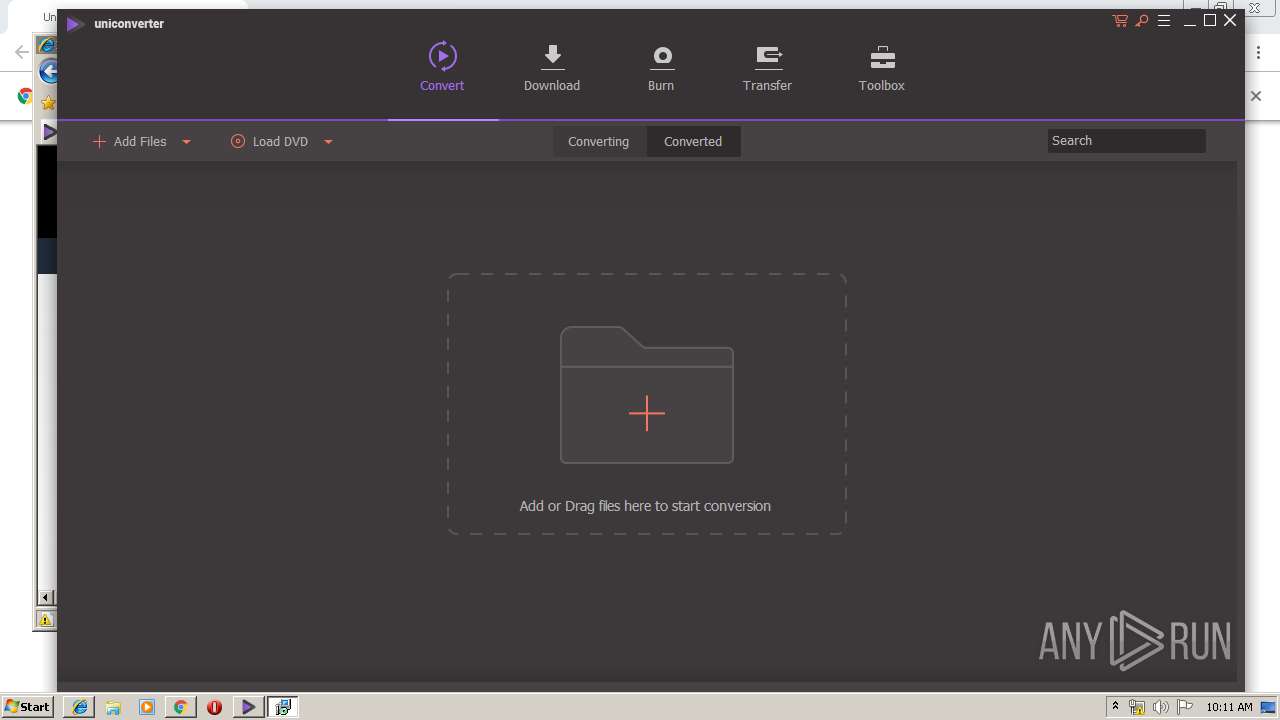Click into the Search field
This screenshot has width=1280, height=720.
1126,141
